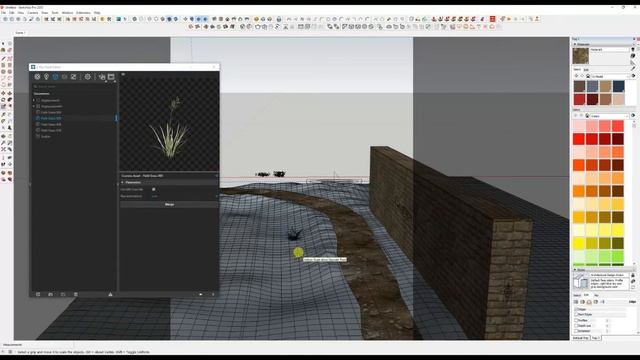Toggle the Edges checkbox in Styles
640x360 pixels.
(x=576, y=309)
